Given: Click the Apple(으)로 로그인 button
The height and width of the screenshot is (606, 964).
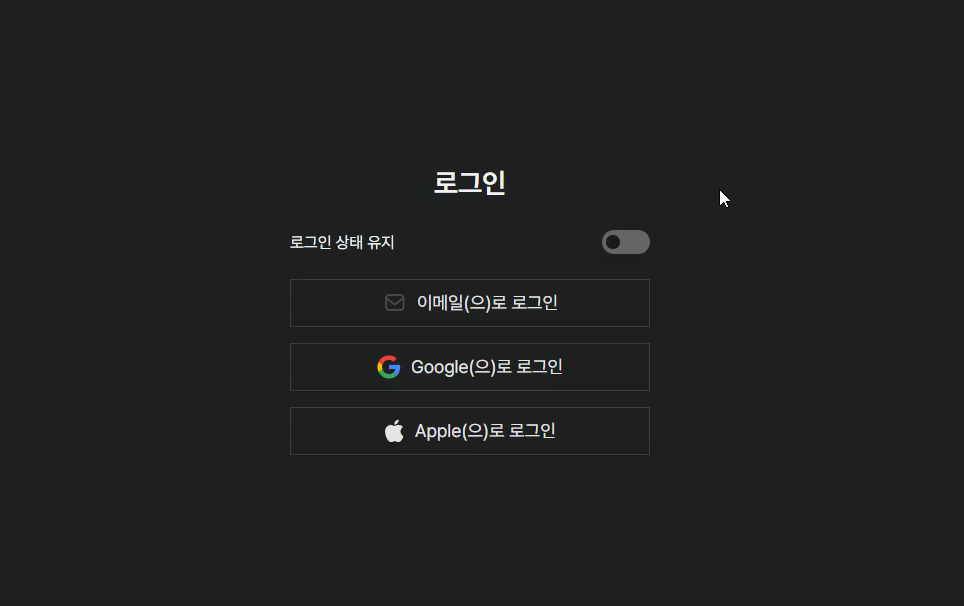Looking at the screenshot, I should [470, 431].
